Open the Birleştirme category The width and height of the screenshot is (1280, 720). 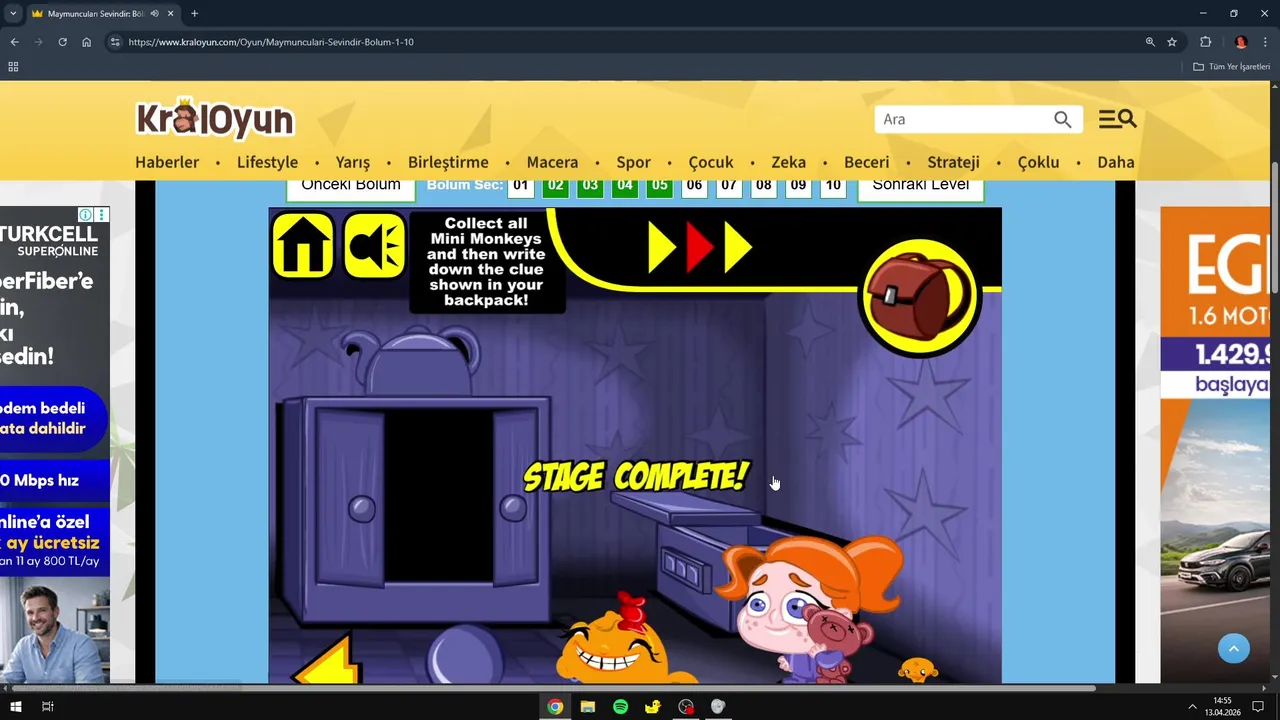(x=448, y=162)
